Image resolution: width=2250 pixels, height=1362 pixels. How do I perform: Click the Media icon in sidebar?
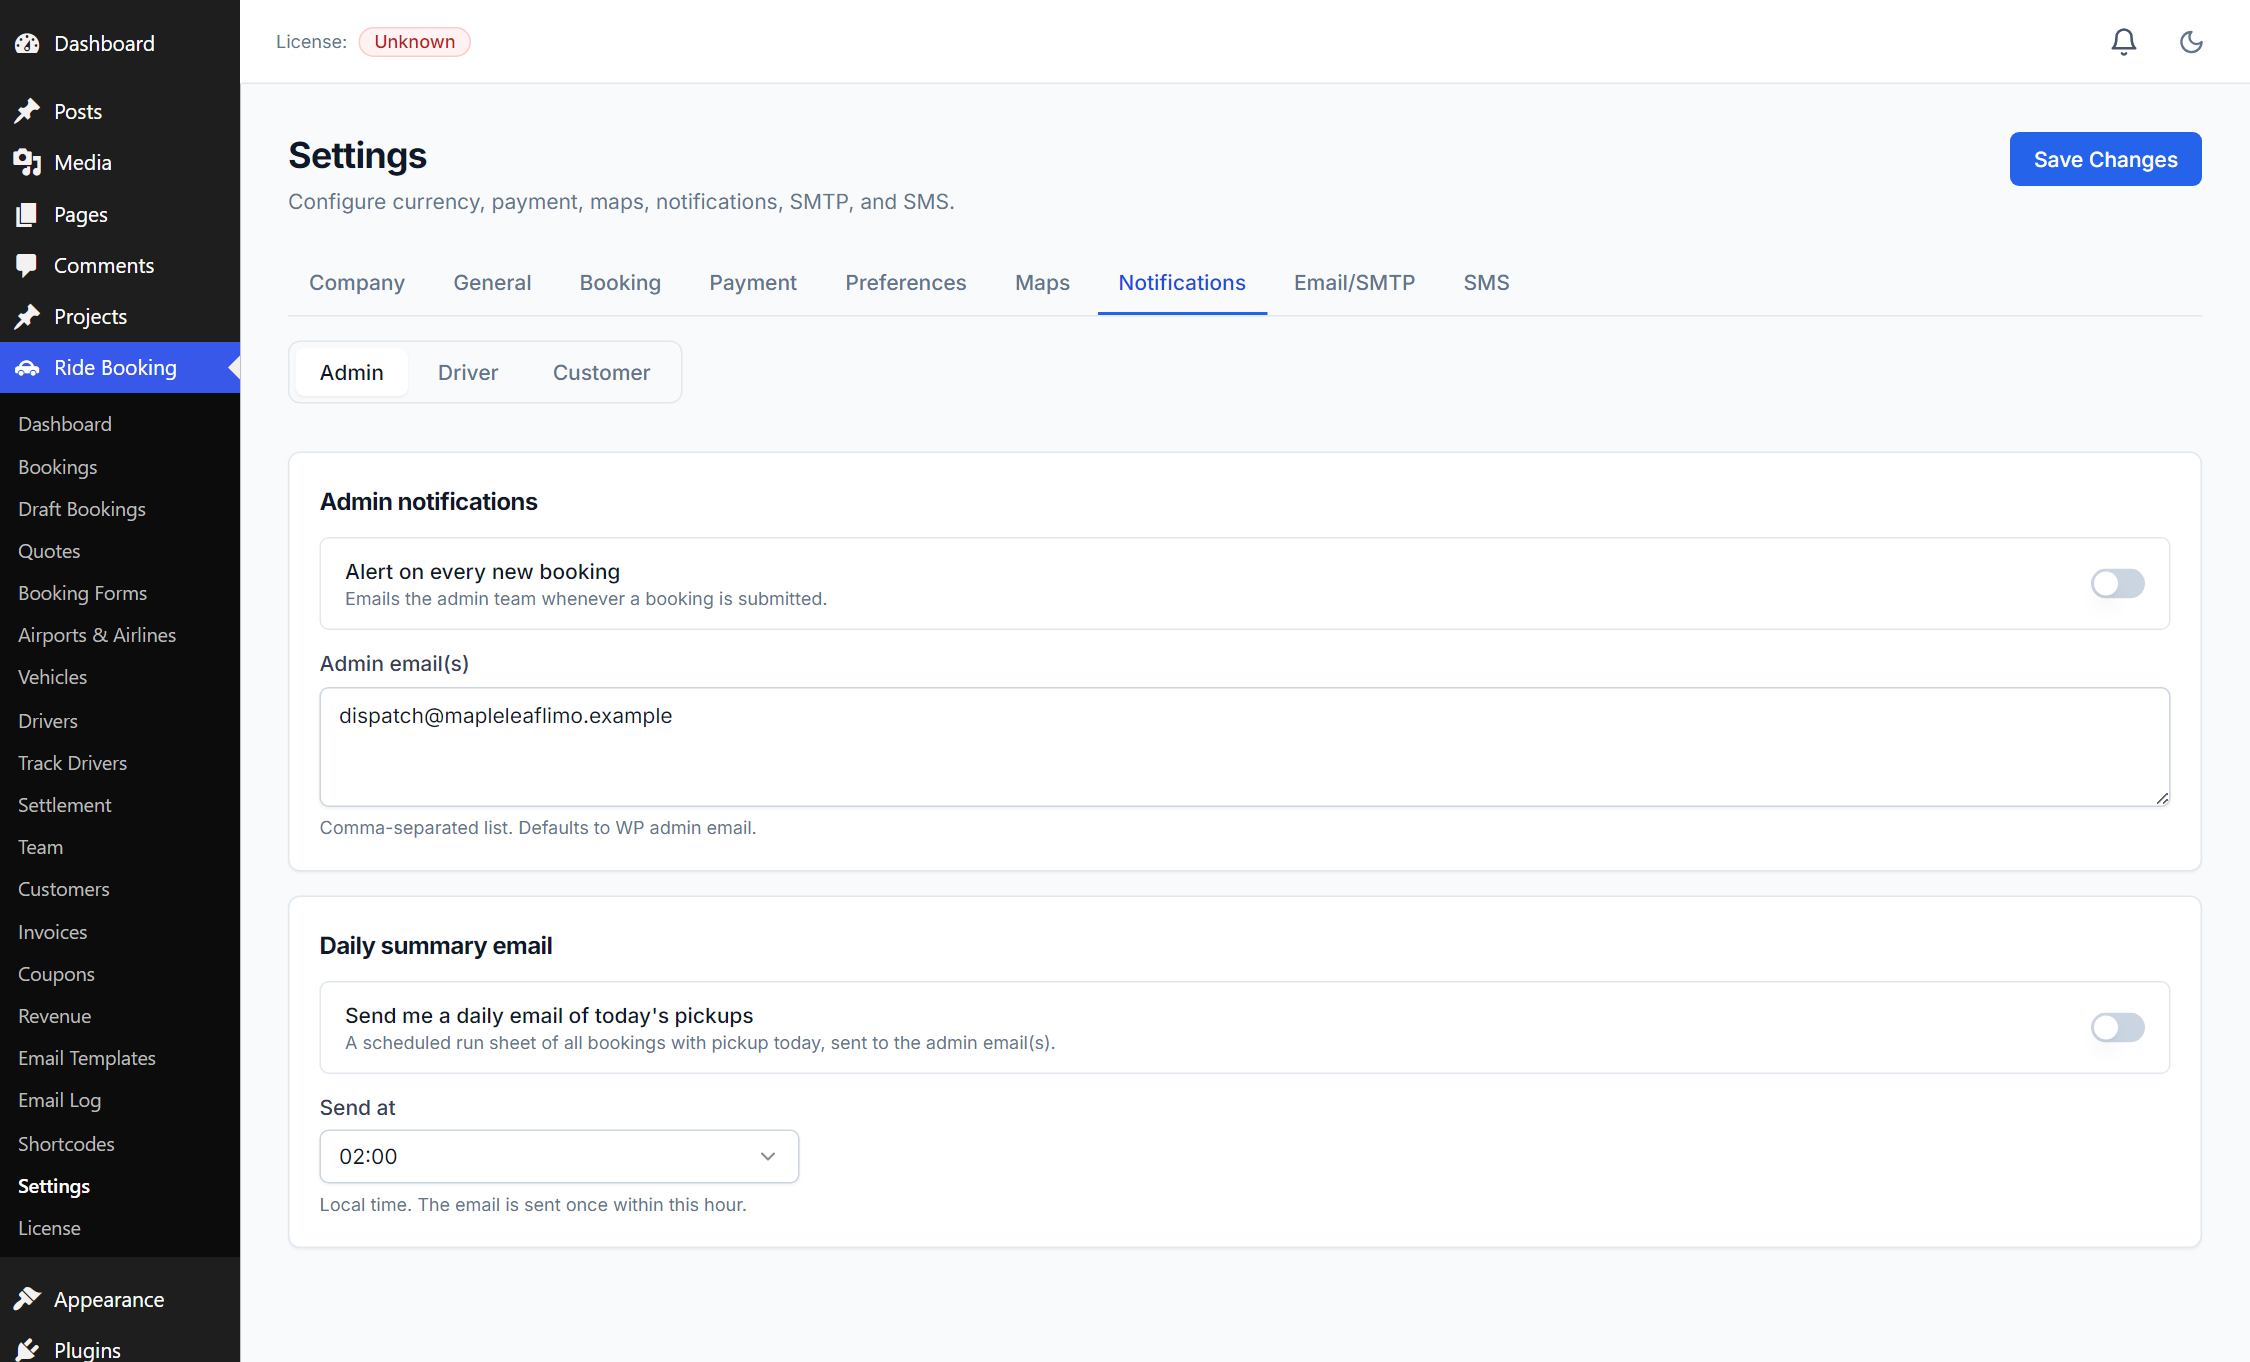coord(27,163)
